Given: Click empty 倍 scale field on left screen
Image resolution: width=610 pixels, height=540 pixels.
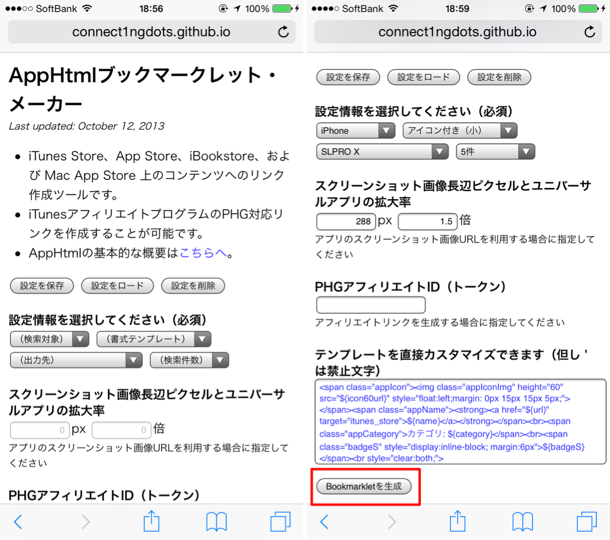Looking at the screenshot, I should point(121,430).
